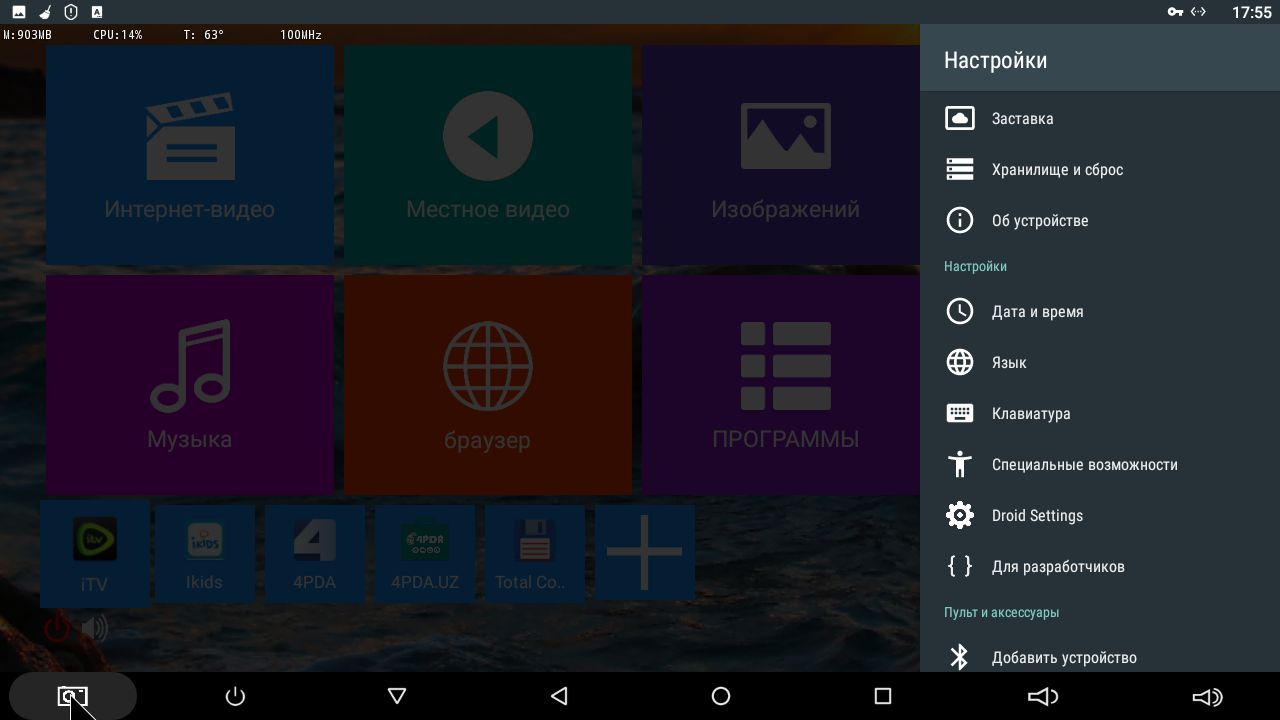Click the storage stack icon

pyautogui.click(x=960, y=169)
